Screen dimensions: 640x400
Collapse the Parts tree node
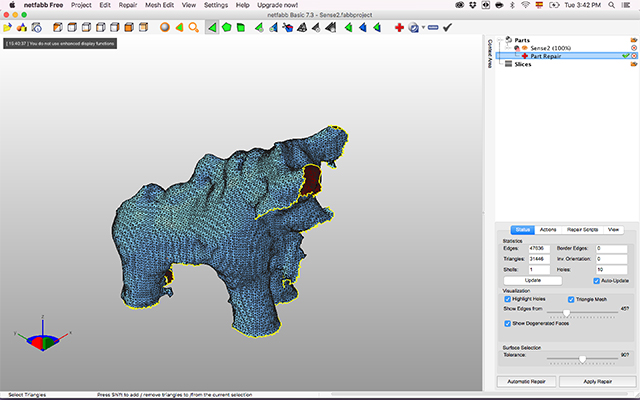(500, 40)
